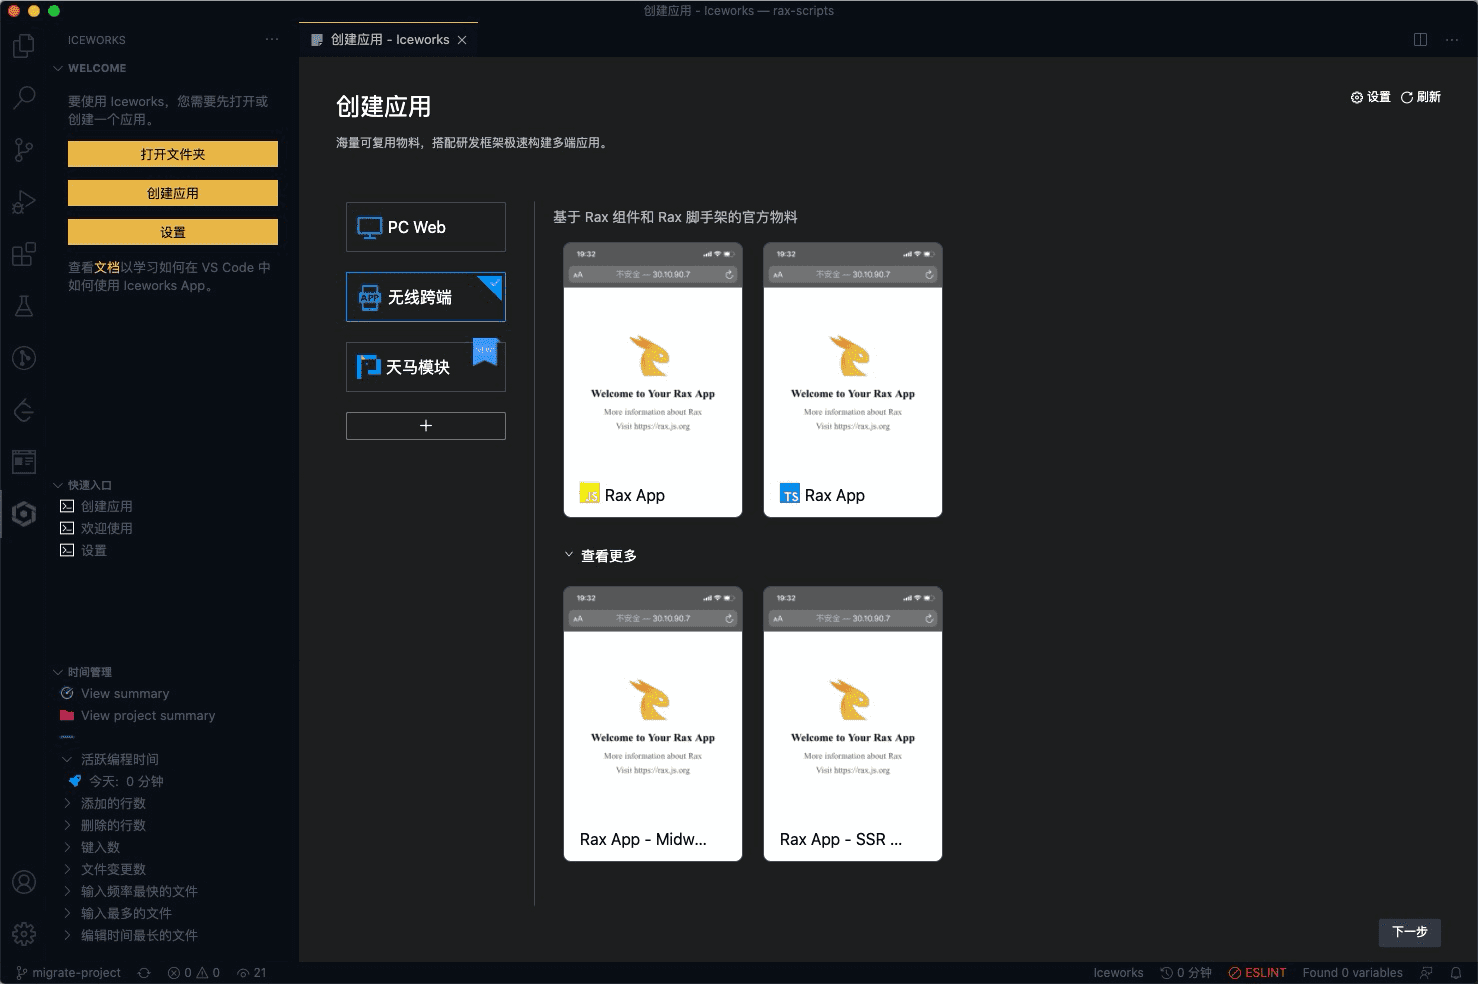This screenshot has width=1478, height=984.
Task: Click the 打开文件夹 button
Action: point(173,154)
